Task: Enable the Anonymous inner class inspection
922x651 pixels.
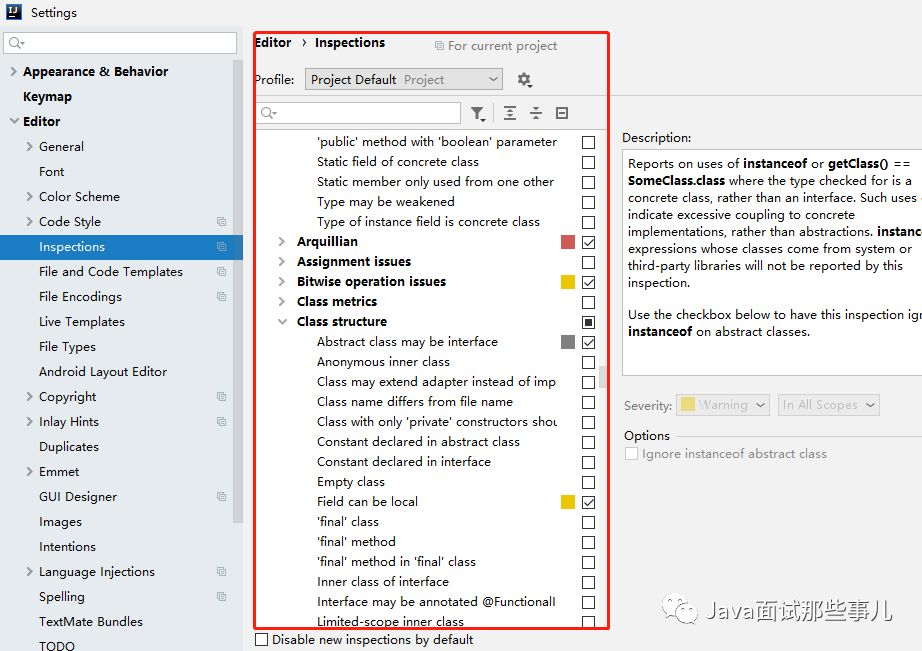Action: click(588, 362)
